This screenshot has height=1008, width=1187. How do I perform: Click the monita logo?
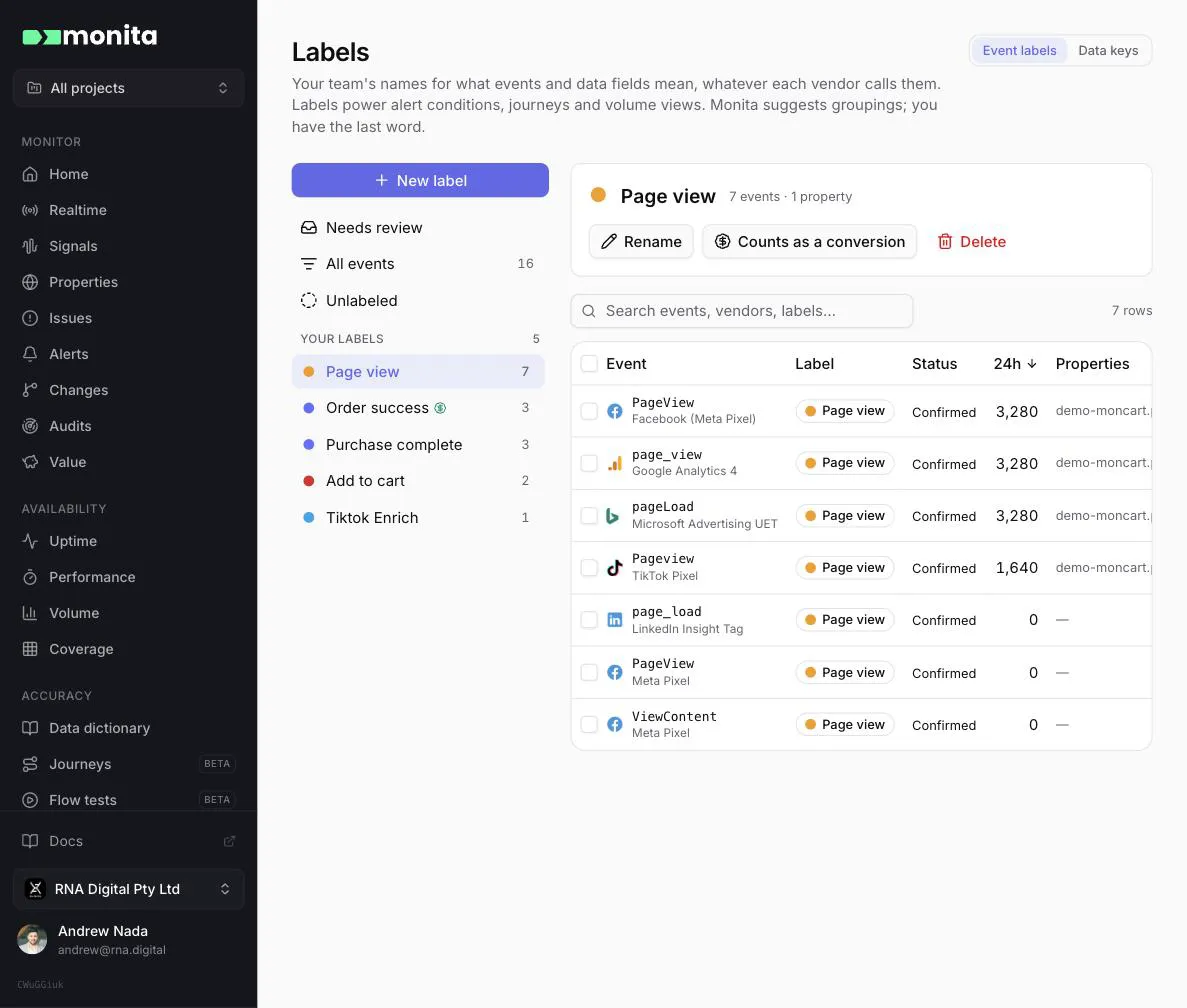point(89,35)
